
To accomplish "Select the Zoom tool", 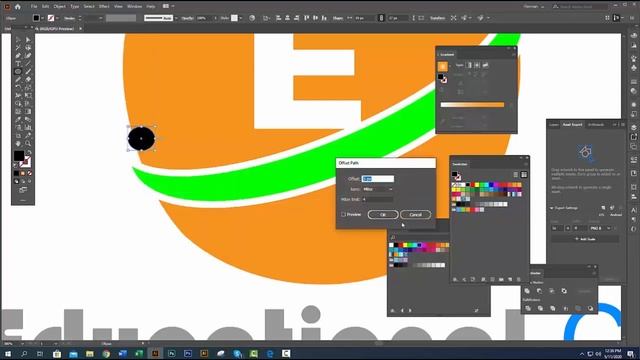I will (x=28, y=144).
